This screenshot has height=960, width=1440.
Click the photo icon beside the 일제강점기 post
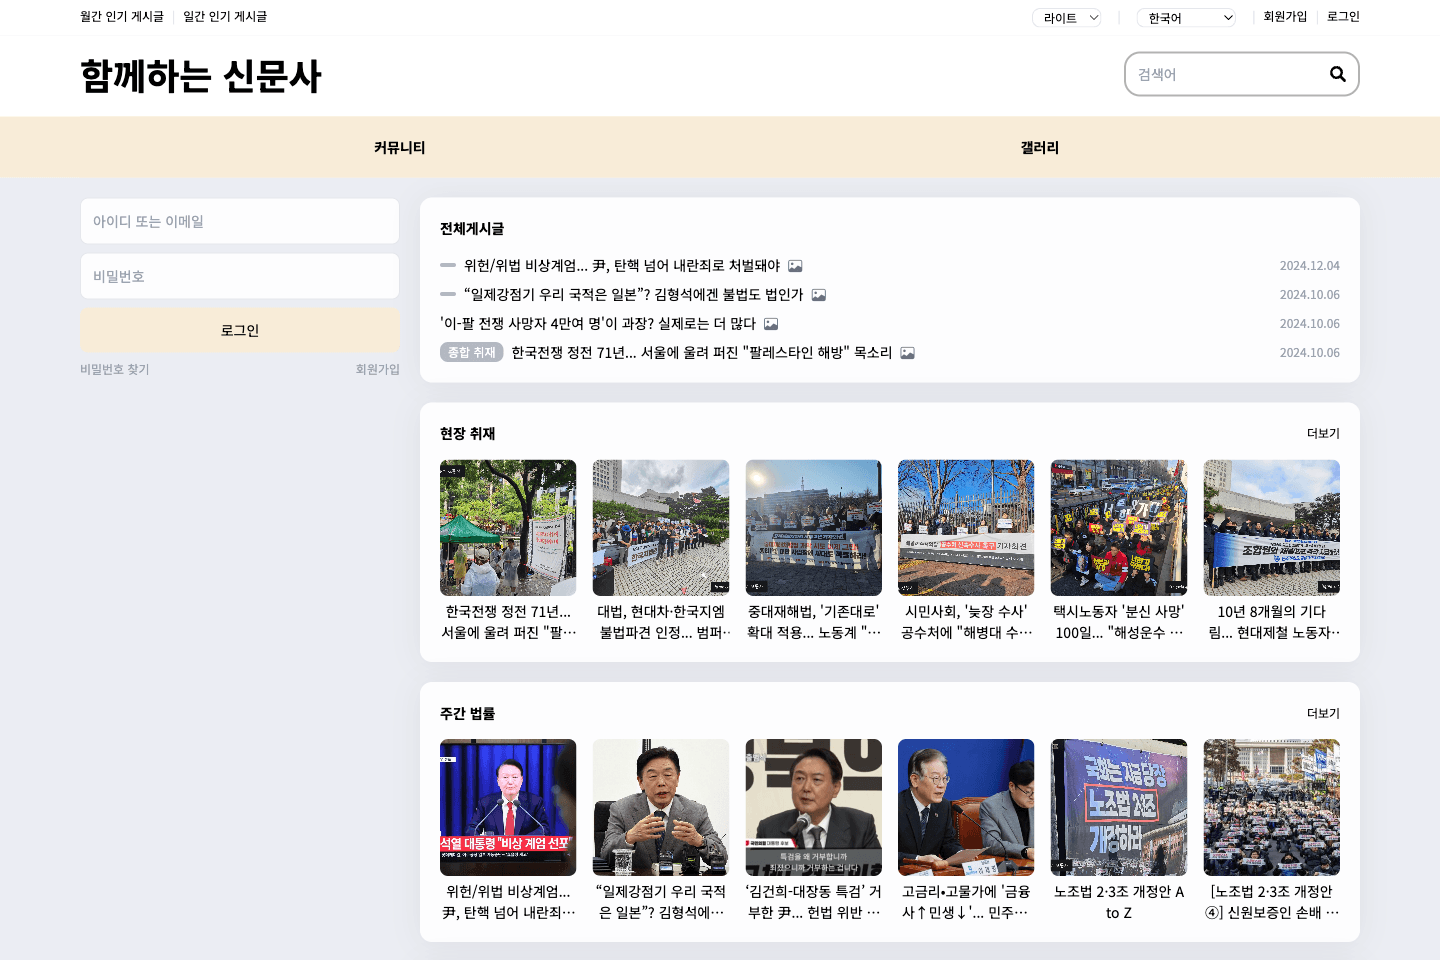(x=820, y=294)
